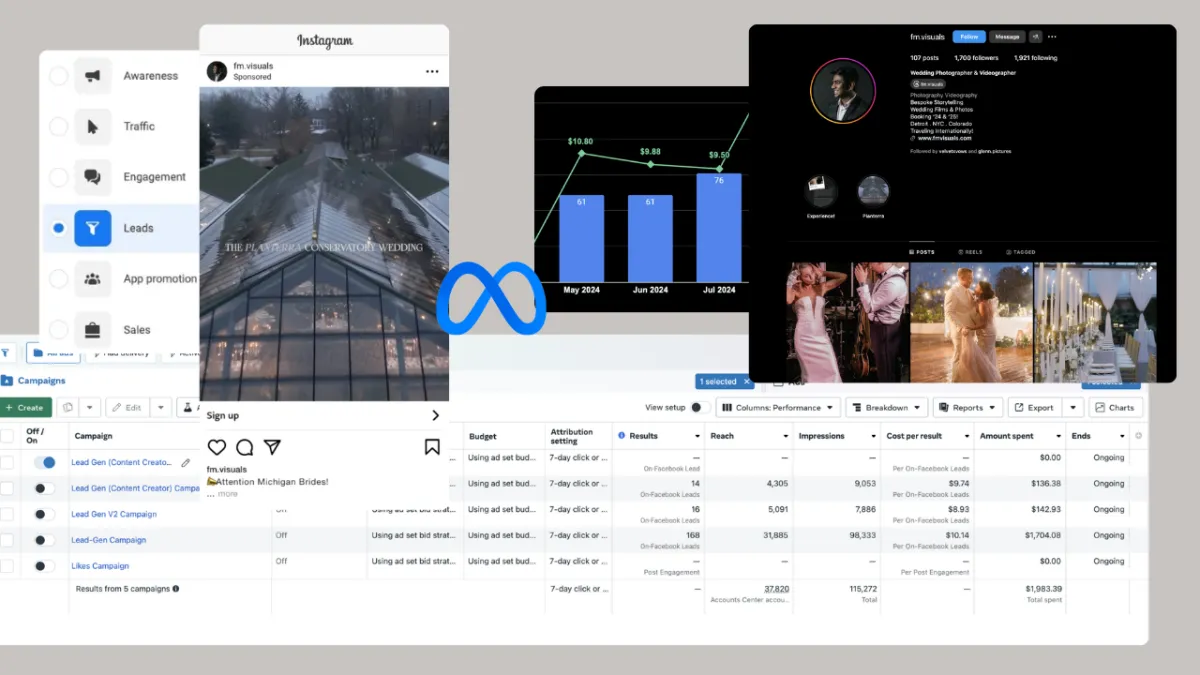Viewport: 1200px width, 675px height.
Task: Turn on the Likes Campaign toggle
Action: [x=44, y=566]
